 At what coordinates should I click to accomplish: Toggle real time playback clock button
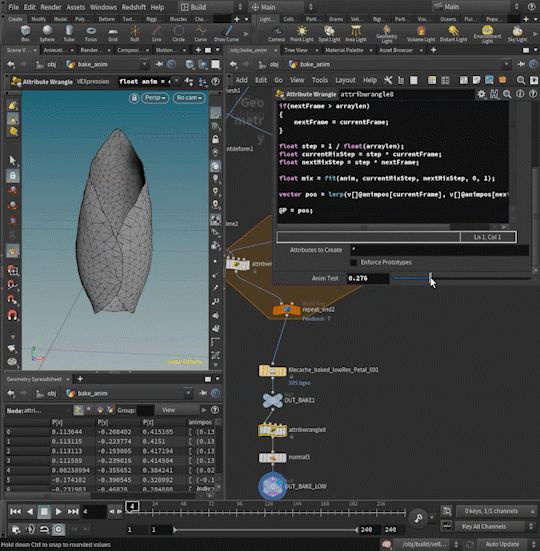58,529
